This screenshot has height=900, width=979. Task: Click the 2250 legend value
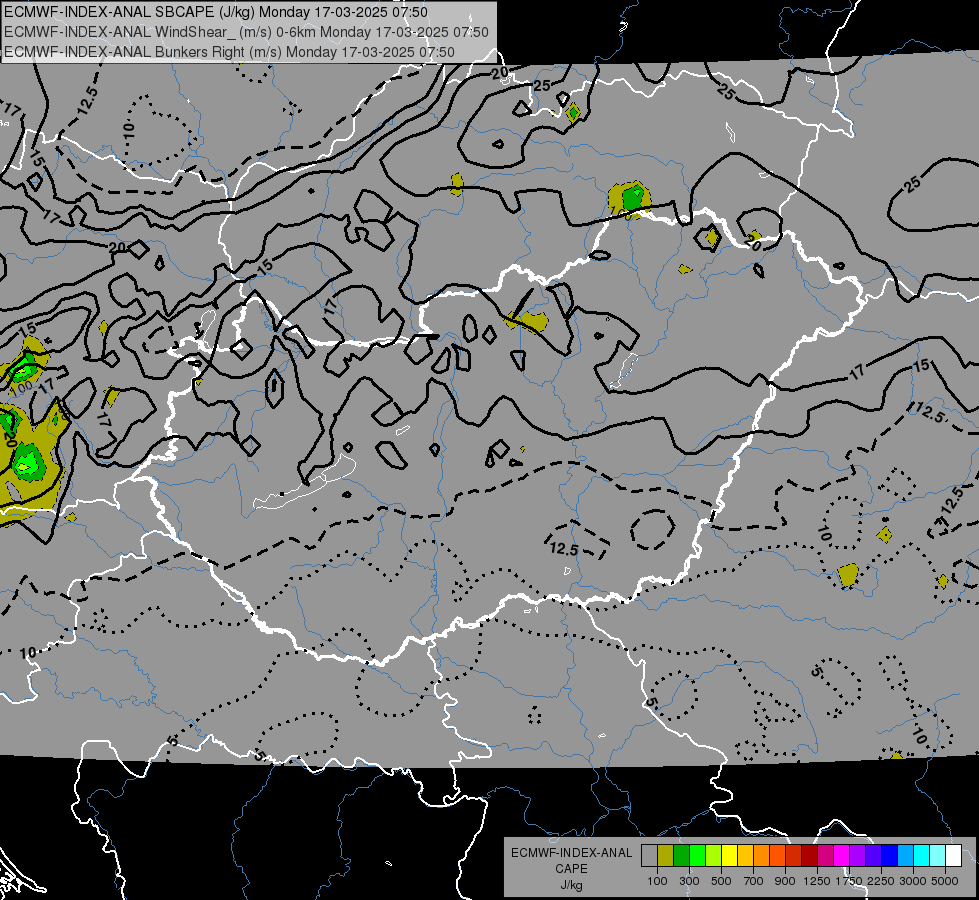pos(880,881)
